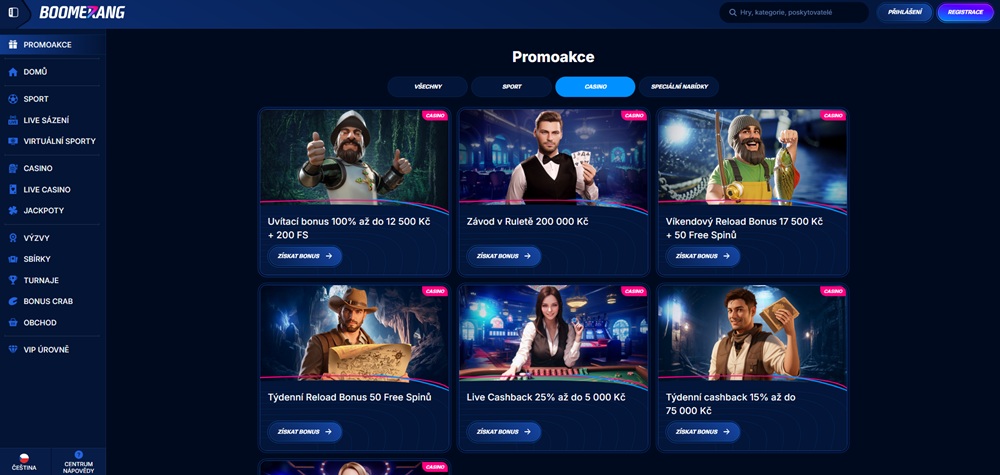Open the Víkendový Reload Bonus fisherman thumbnail
The image size is (1000, 475).
[x=752, y=157]
